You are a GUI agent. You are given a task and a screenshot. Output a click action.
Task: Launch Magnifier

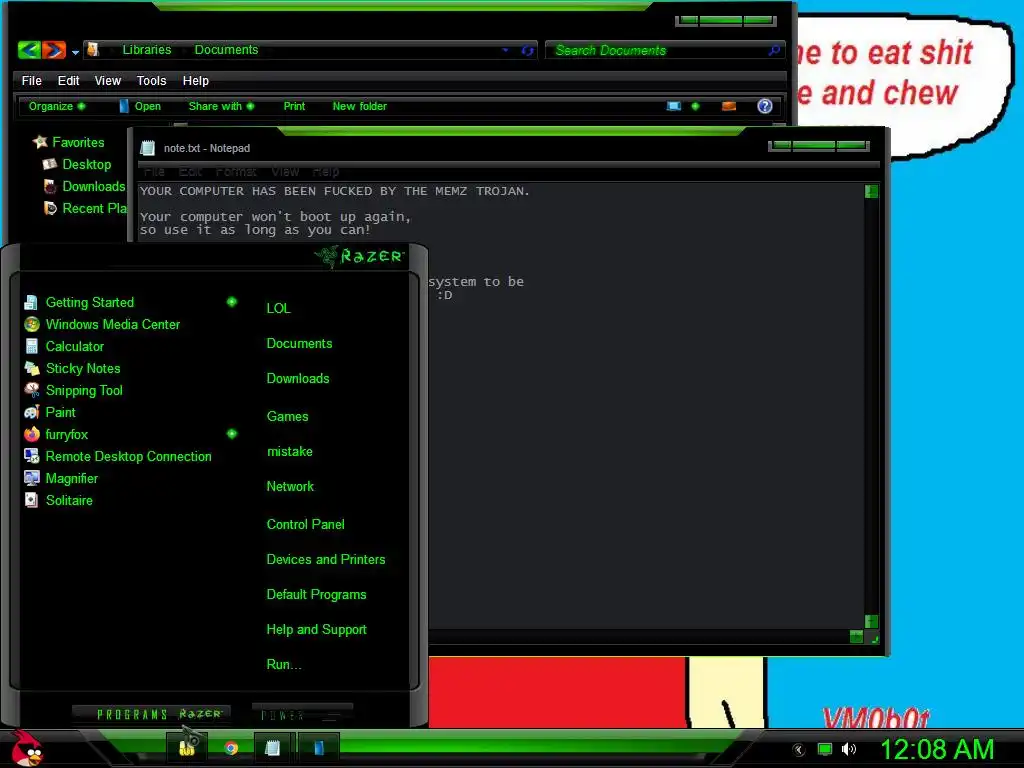click(x=71, y=478)
